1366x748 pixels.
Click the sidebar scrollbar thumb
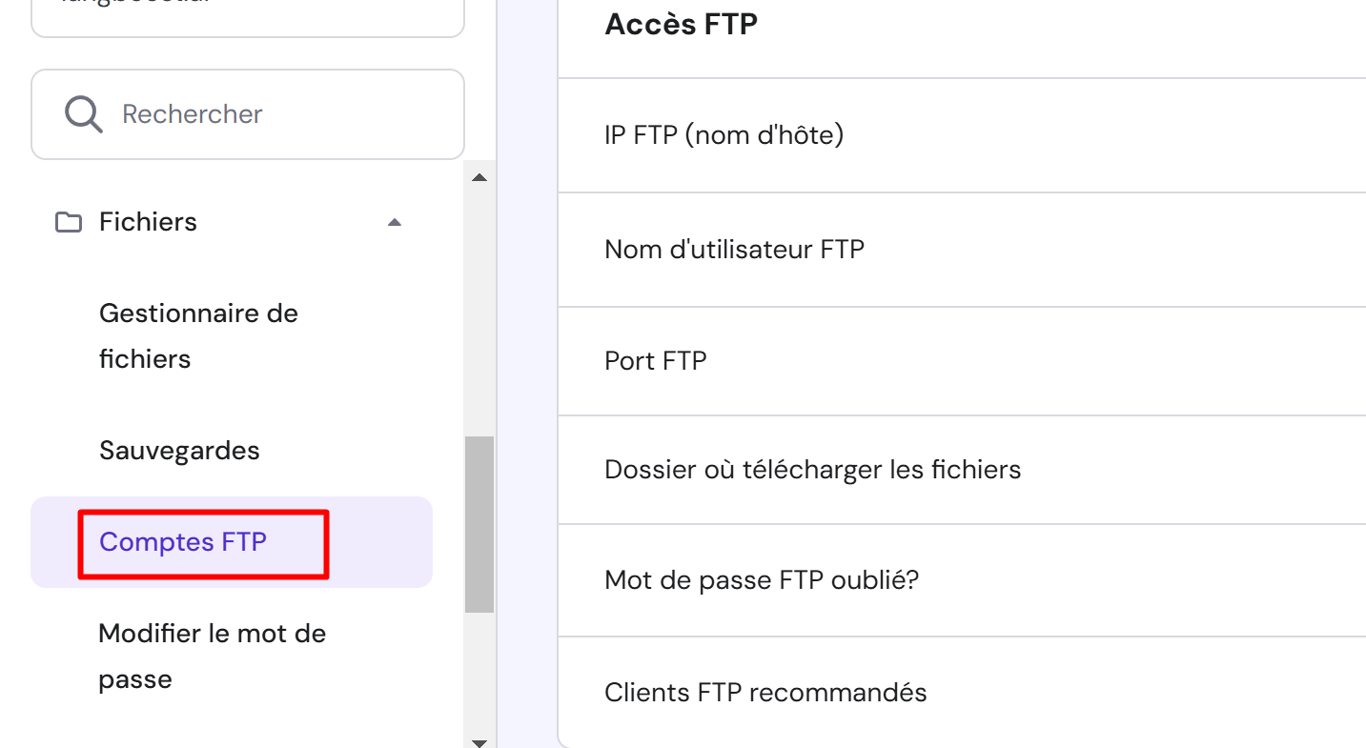[x=479, y=523]
